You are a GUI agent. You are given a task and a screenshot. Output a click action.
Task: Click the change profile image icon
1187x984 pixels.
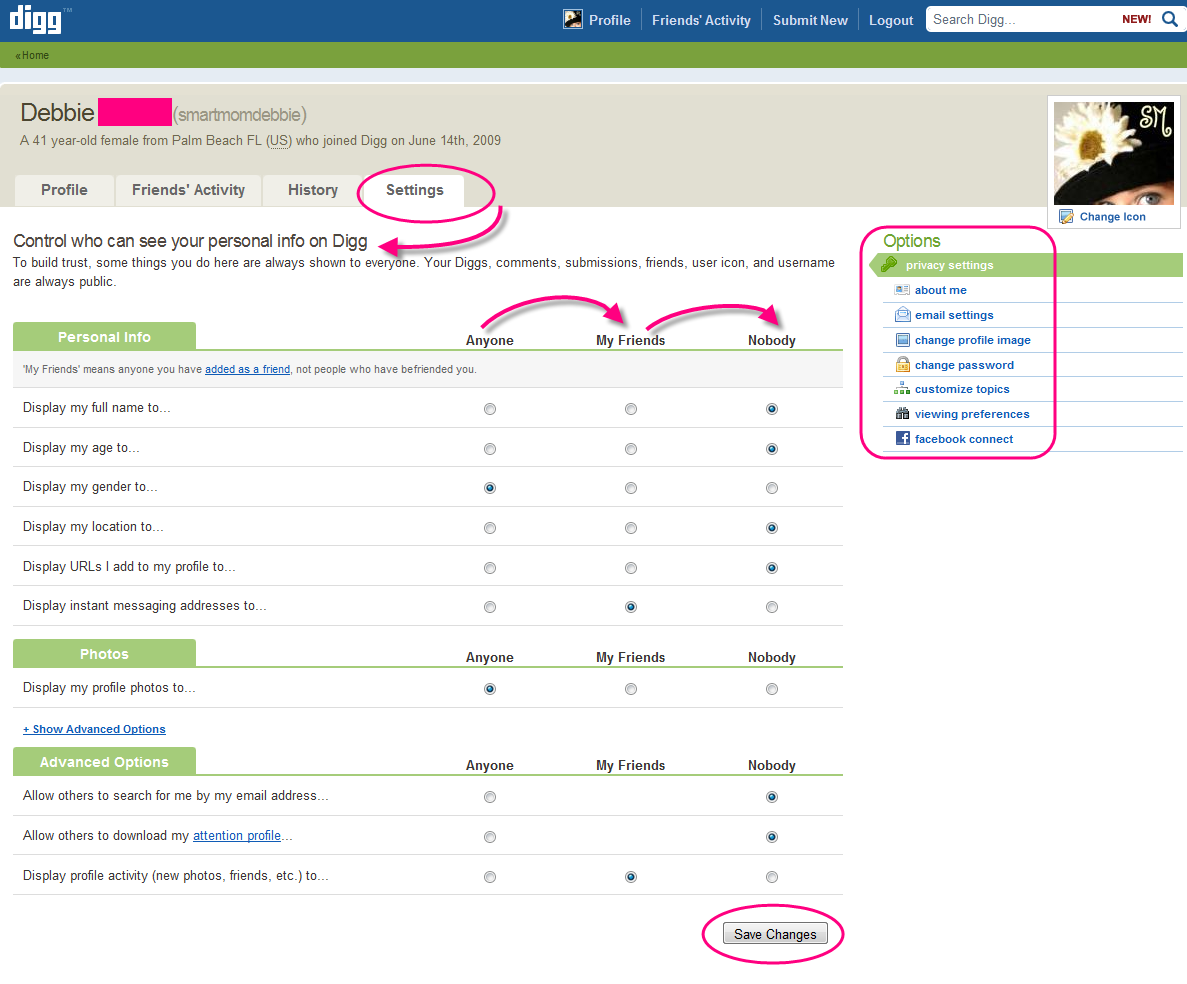pos(902,340)
